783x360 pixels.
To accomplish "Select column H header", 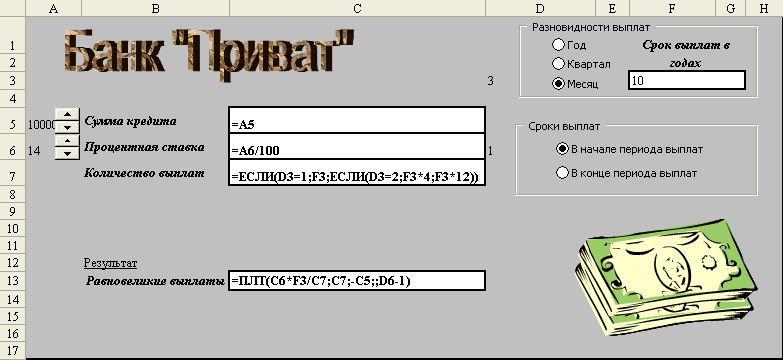I will coord(764,8).
